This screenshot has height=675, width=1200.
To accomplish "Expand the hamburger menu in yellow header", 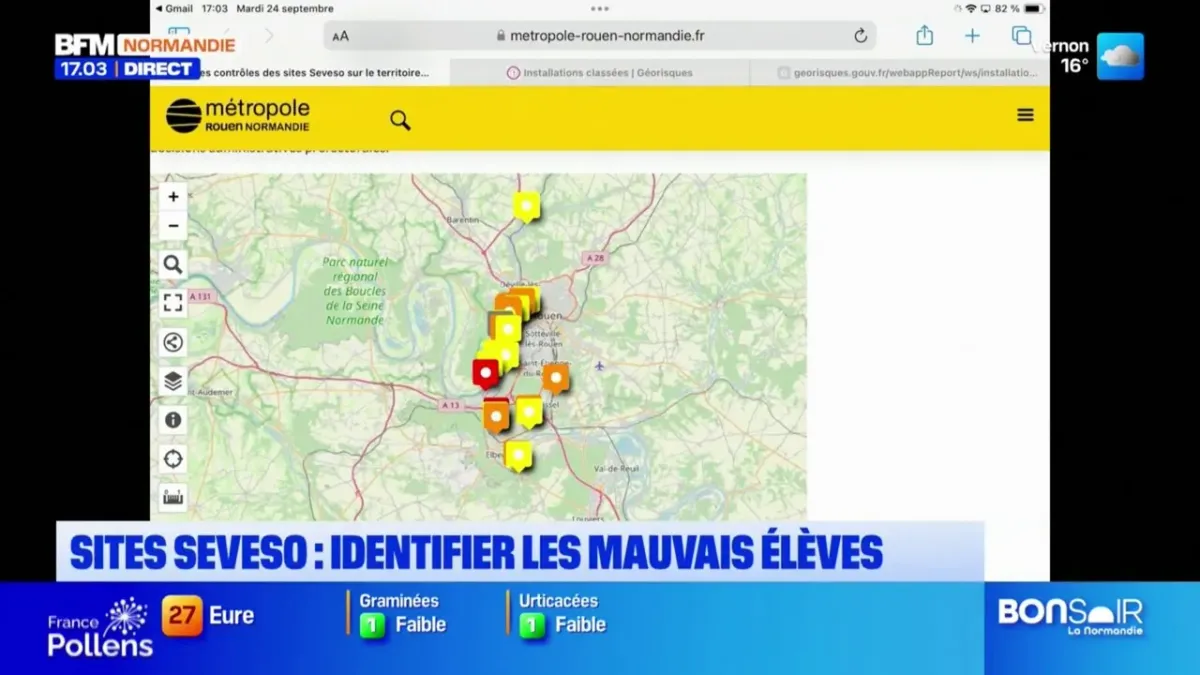I will [x=1025, y=115].
